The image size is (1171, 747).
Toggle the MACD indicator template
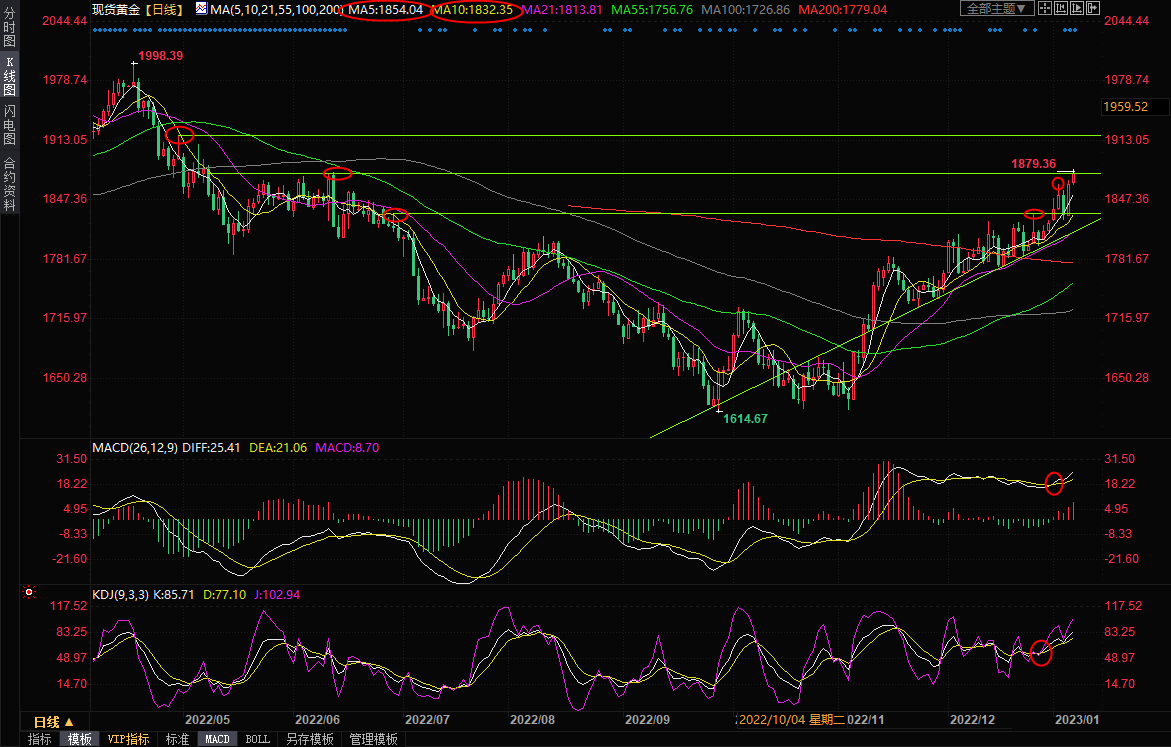click(x=217, y=739)
